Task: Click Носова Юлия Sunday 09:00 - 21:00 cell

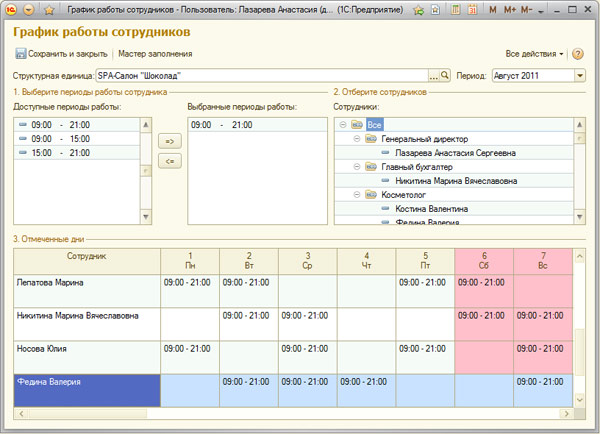Action: [543, 357]
